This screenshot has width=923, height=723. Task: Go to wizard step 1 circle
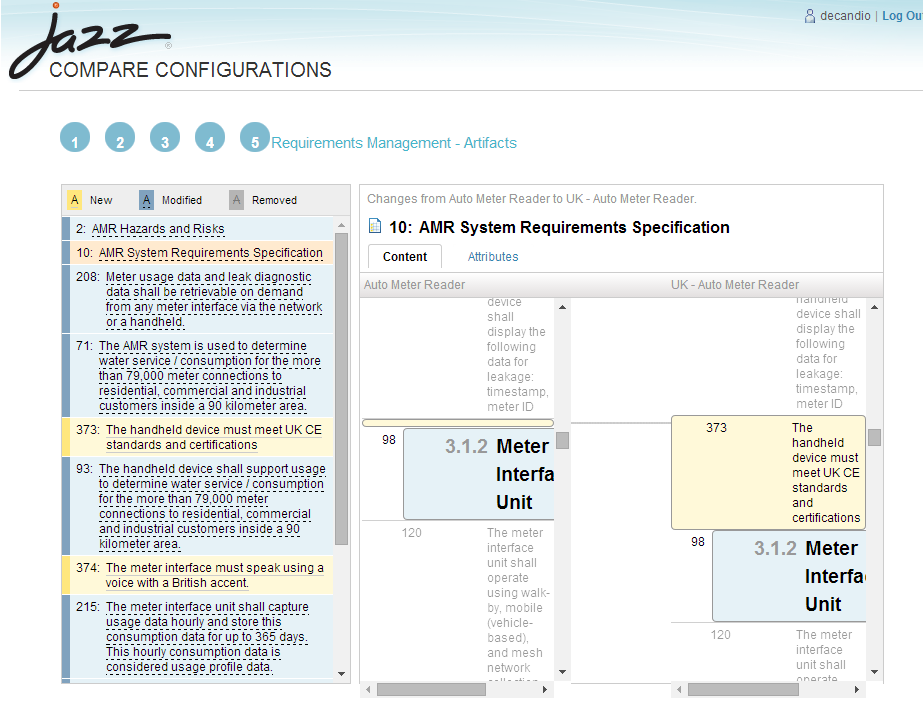pyautogui.click(x=75, y=137)
